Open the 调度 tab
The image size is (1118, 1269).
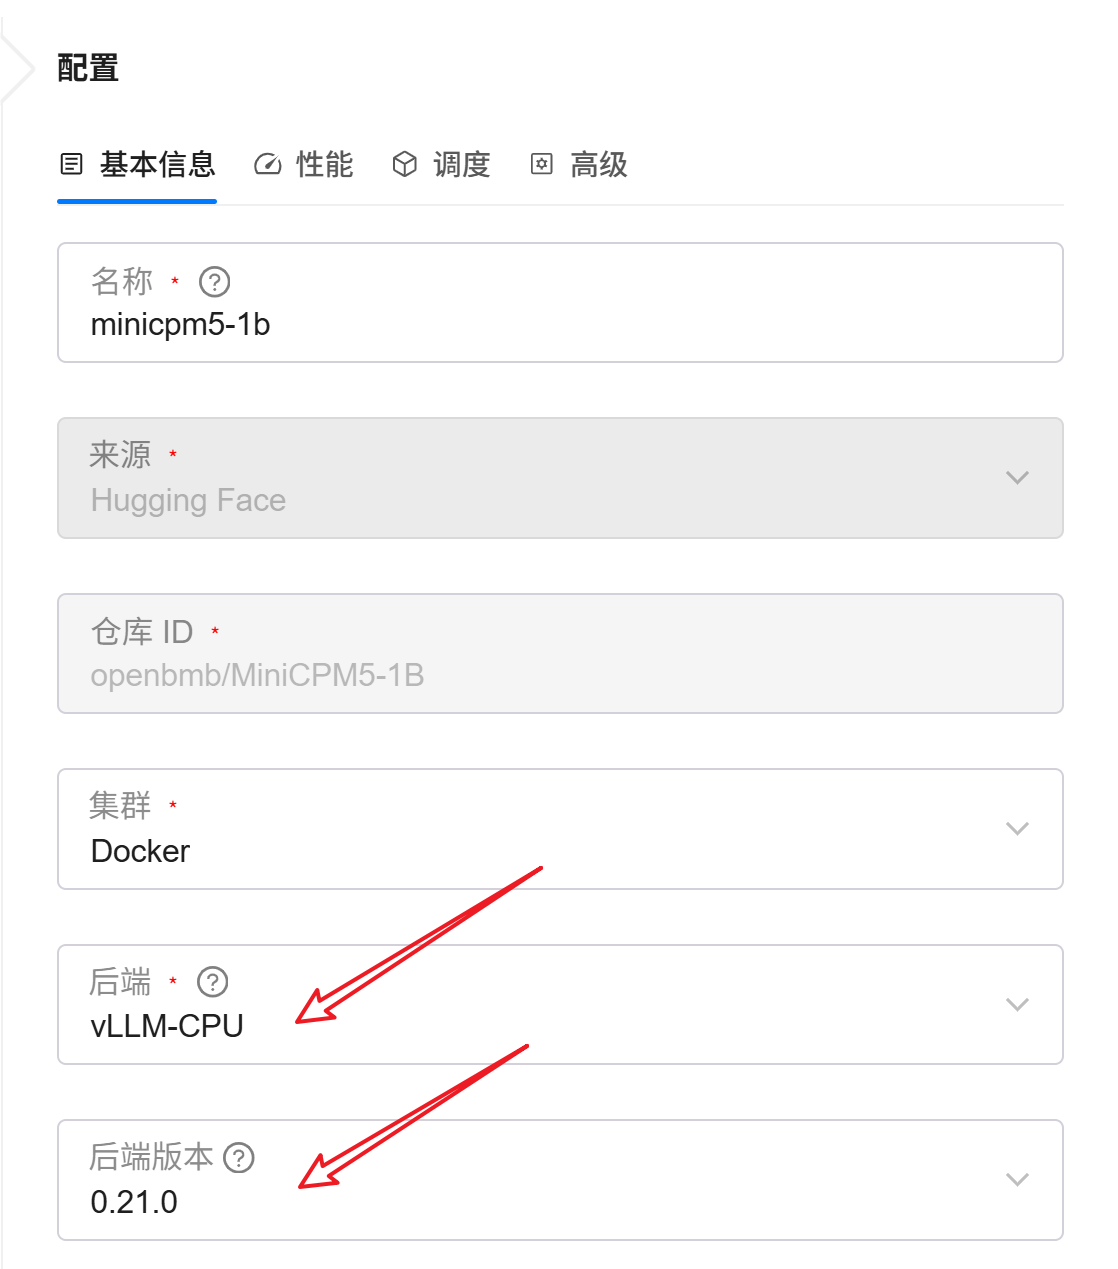441,164
